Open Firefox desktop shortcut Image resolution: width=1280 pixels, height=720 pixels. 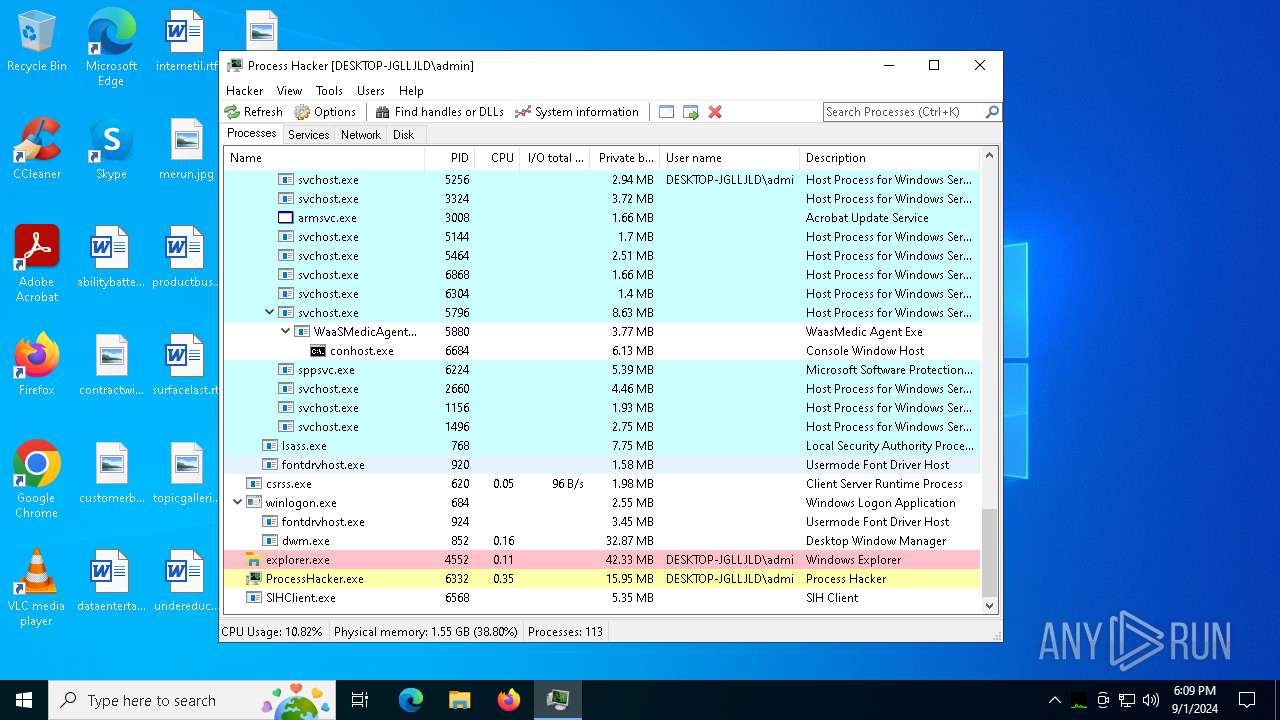[37, 365]
